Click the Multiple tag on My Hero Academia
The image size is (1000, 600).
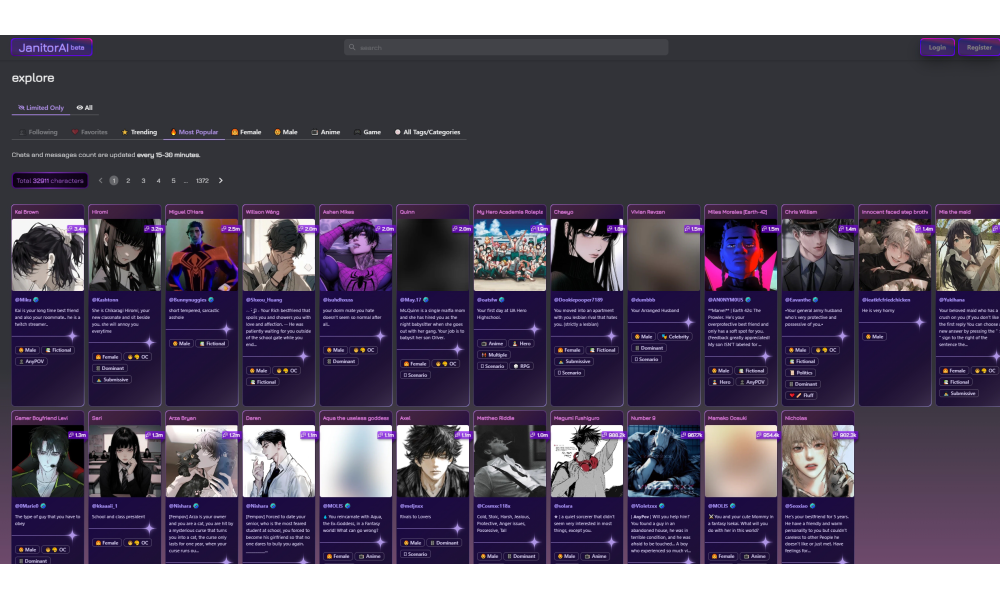[x=495, y=355]
